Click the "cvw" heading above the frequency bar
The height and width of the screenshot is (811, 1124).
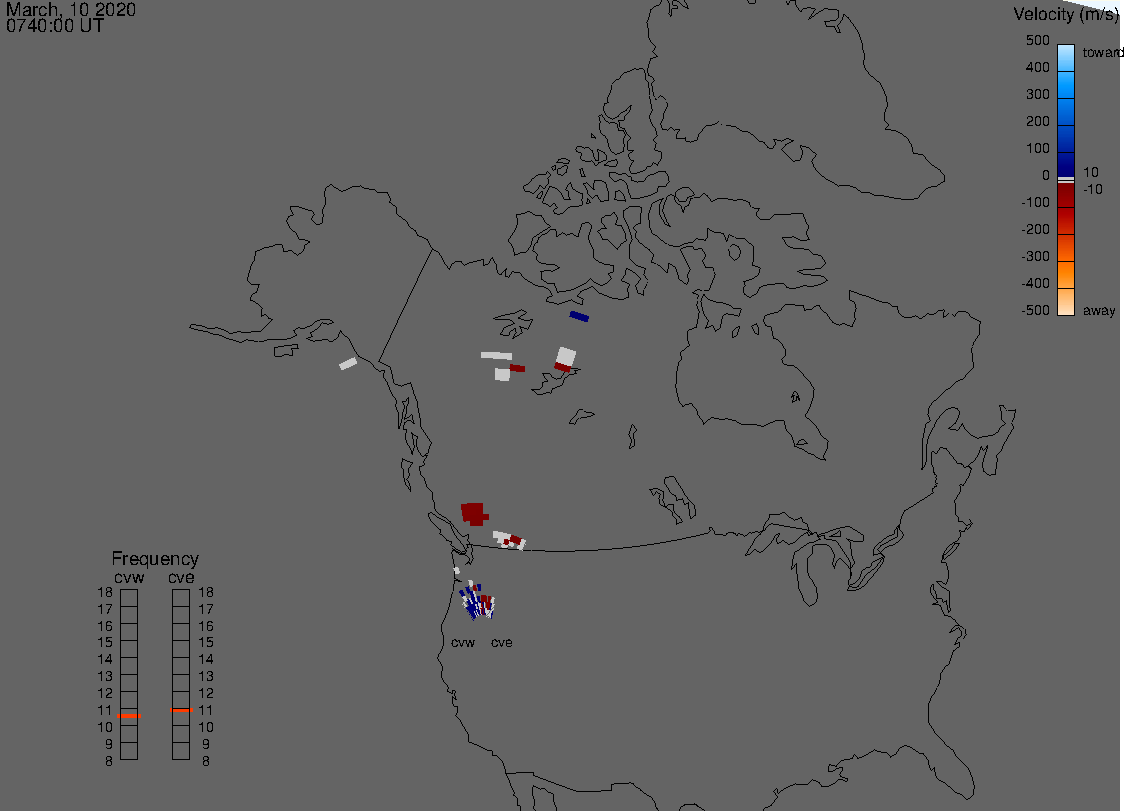click(129, 578)
